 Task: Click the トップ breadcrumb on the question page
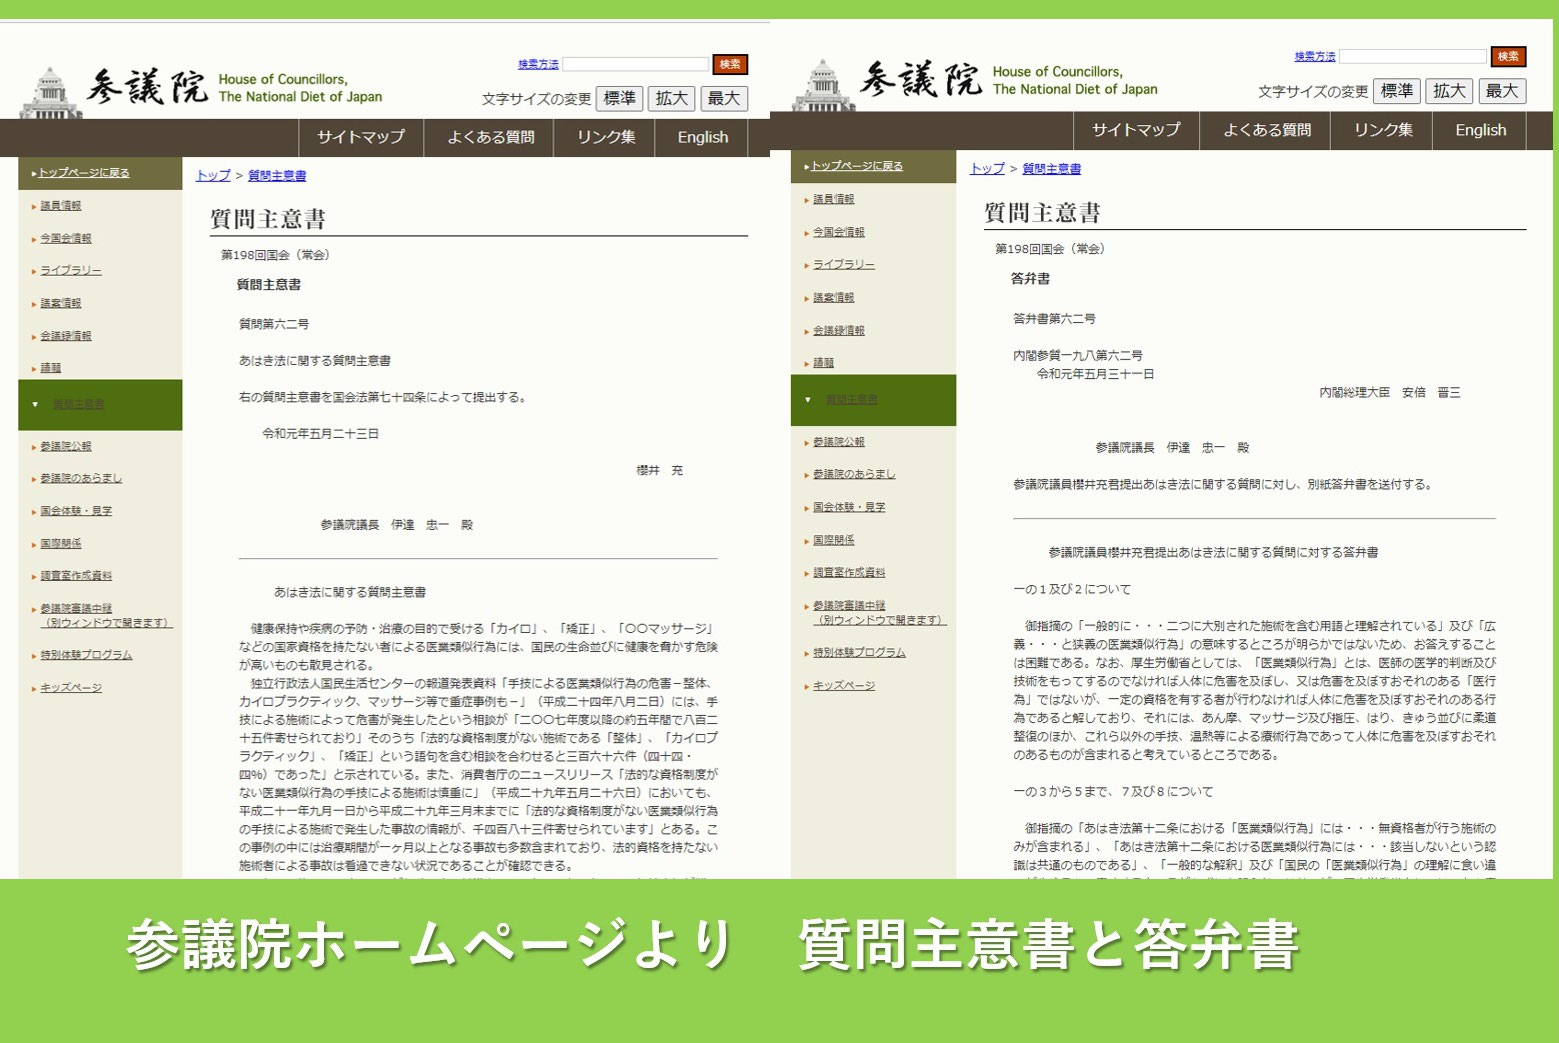[213, 175]
